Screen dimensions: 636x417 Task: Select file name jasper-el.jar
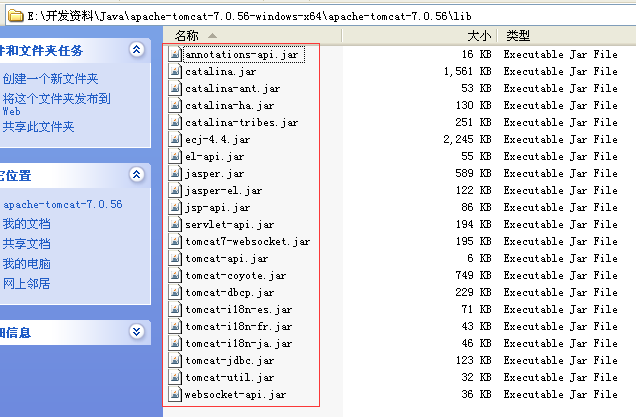[223, 191]
